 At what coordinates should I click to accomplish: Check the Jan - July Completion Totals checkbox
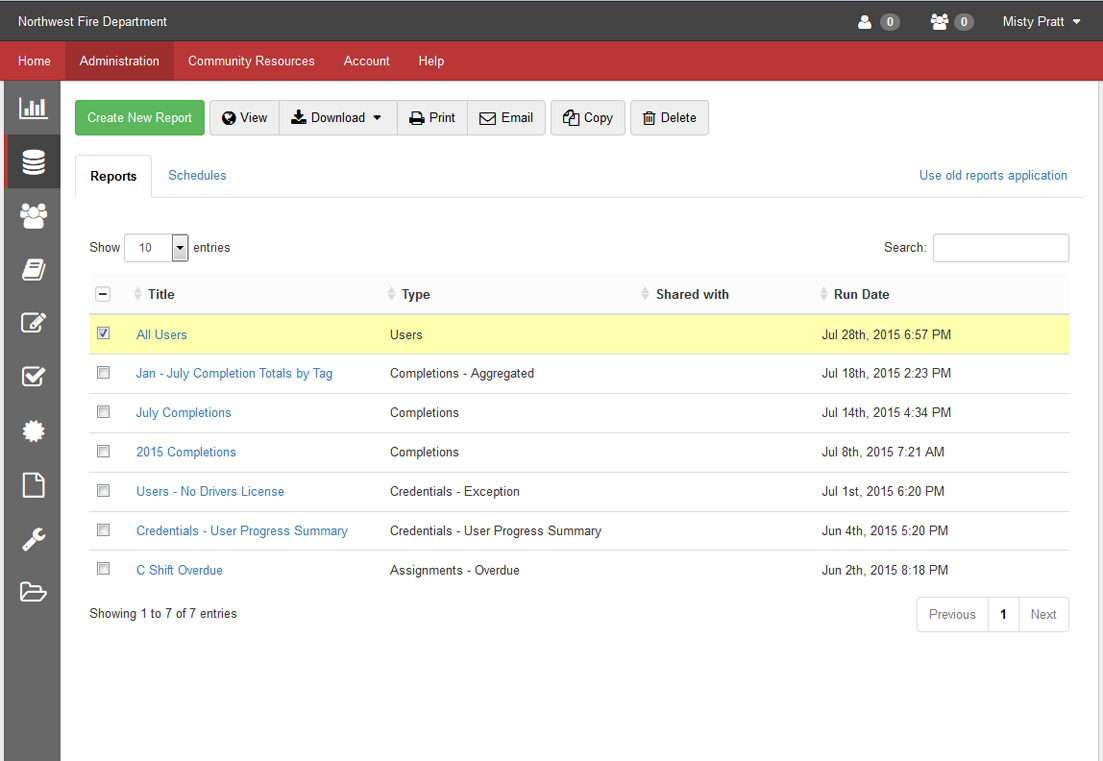(103, 373)
